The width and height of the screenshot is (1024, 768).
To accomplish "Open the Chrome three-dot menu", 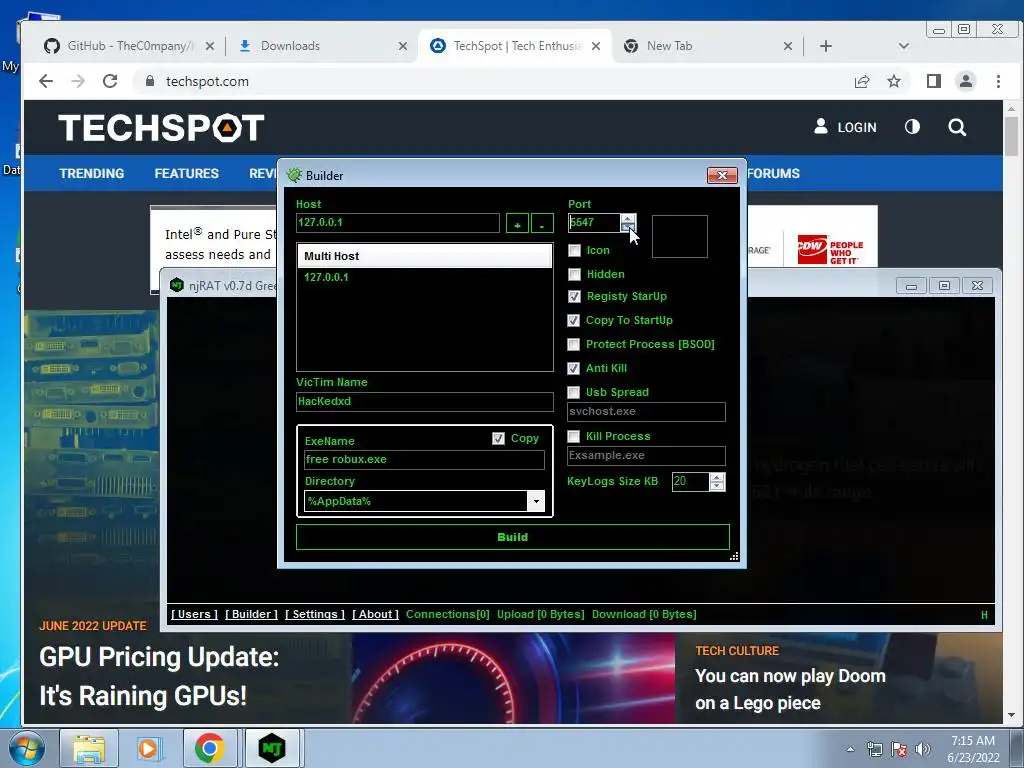I will [998, 81].
